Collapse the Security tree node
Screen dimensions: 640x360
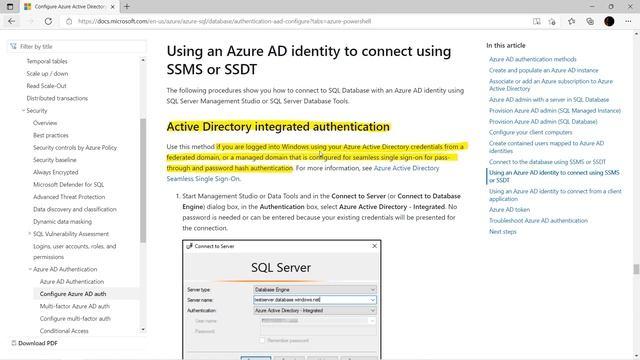(x=23, y=111)
